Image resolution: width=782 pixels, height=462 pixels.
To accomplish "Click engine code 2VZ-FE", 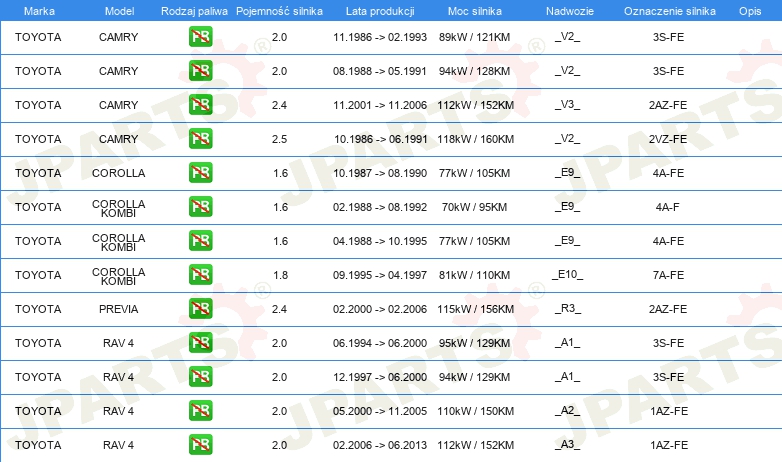I will pos(668,139).
